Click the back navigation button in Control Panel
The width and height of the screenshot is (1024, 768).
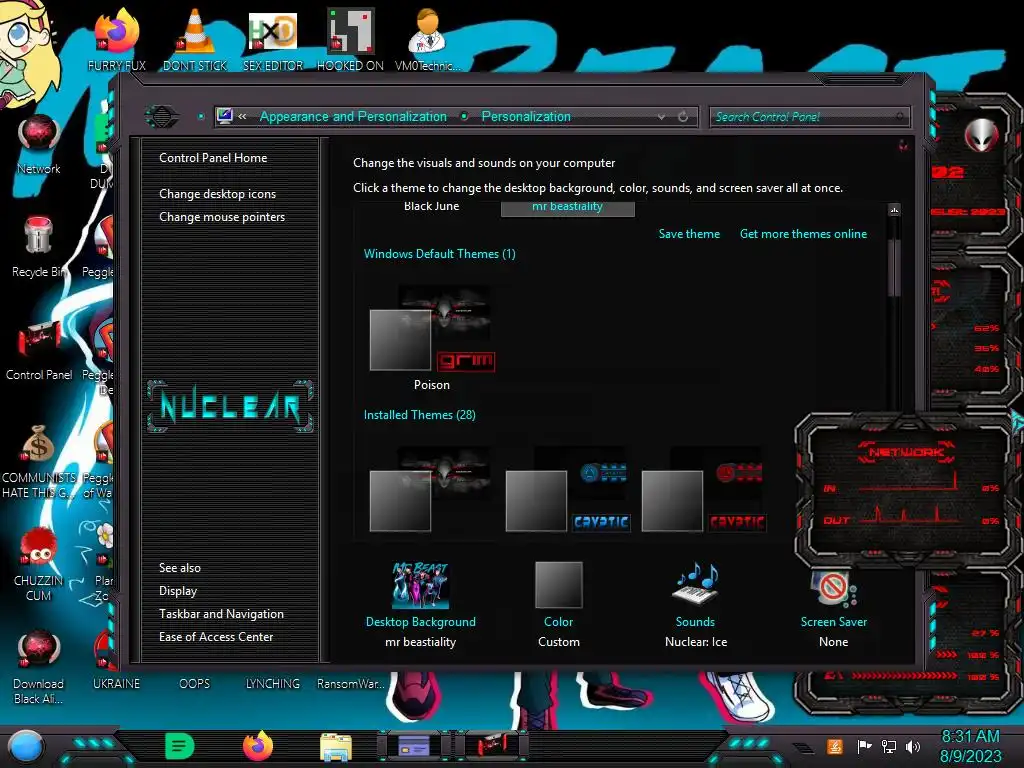coord(161,117)
